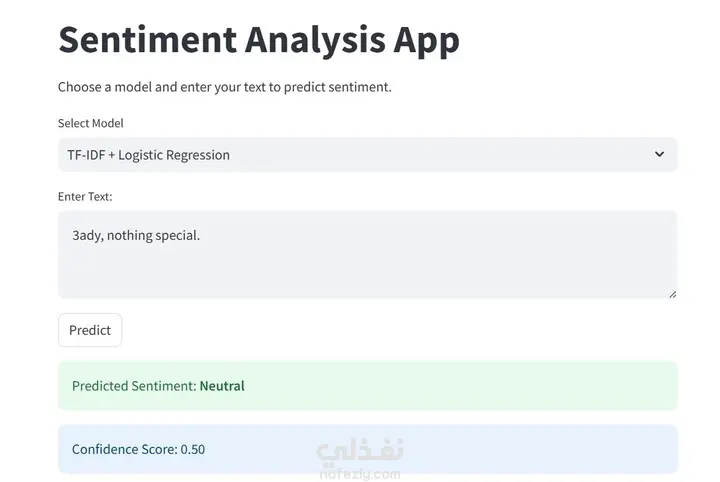This screenshot has width=720, height=482.
Task: Click inside the Enter Text area
Action: coord(367,255)
